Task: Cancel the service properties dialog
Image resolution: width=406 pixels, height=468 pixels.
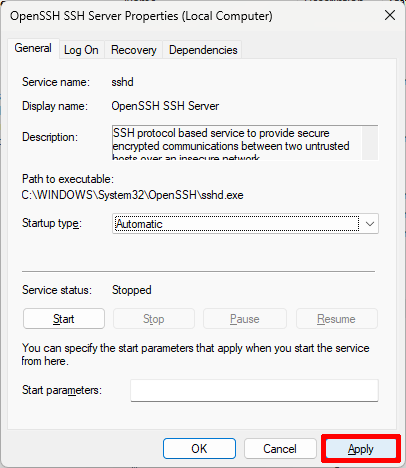Action: (280, 449)
